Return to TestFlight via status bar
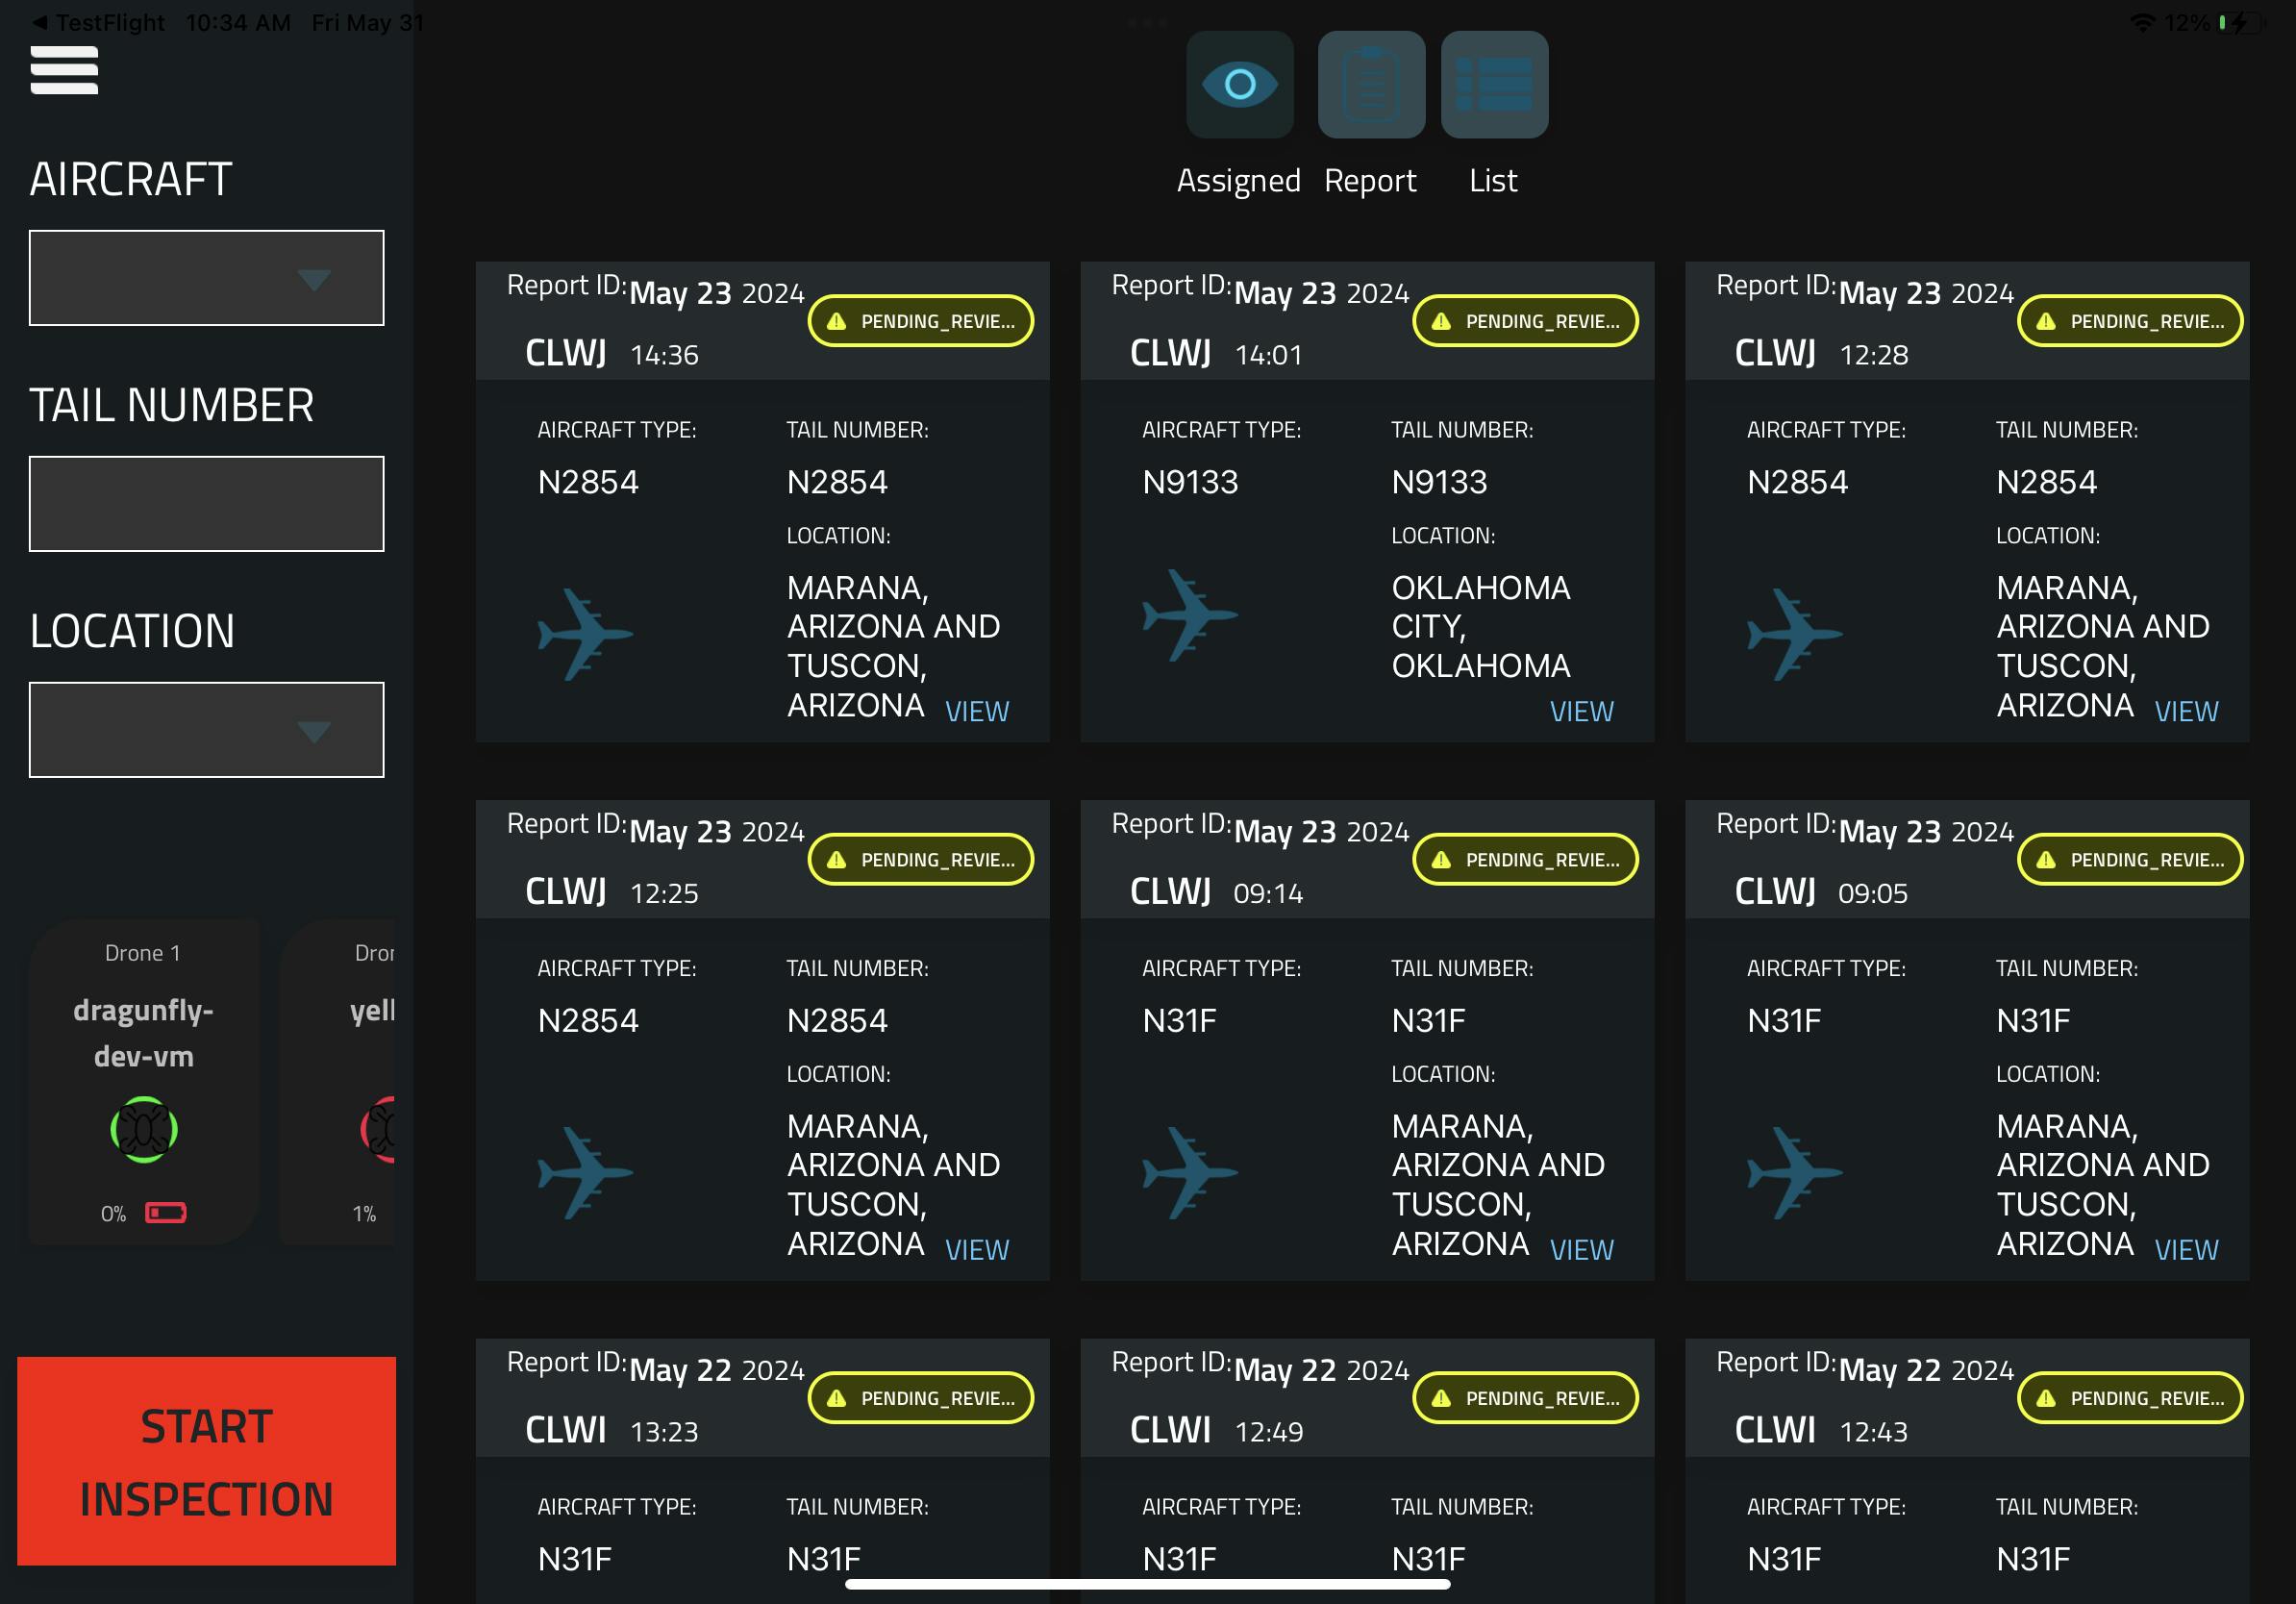This screenshot has height=1604, width=2296. 98,22
